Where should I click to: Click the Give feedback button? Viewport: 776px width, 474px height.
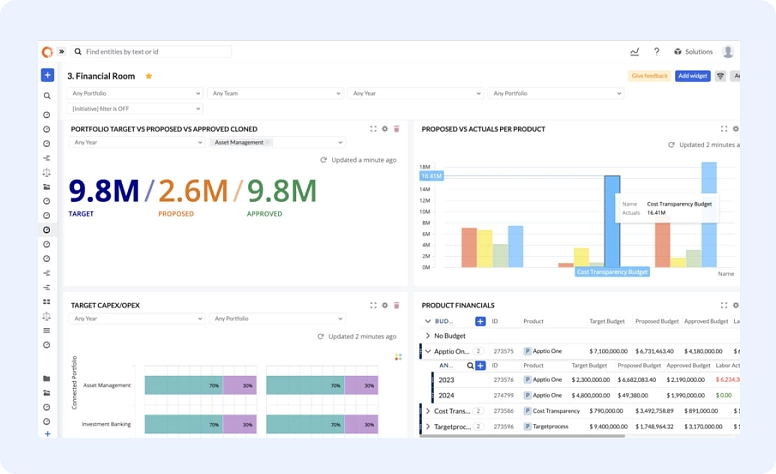point(649,76)
